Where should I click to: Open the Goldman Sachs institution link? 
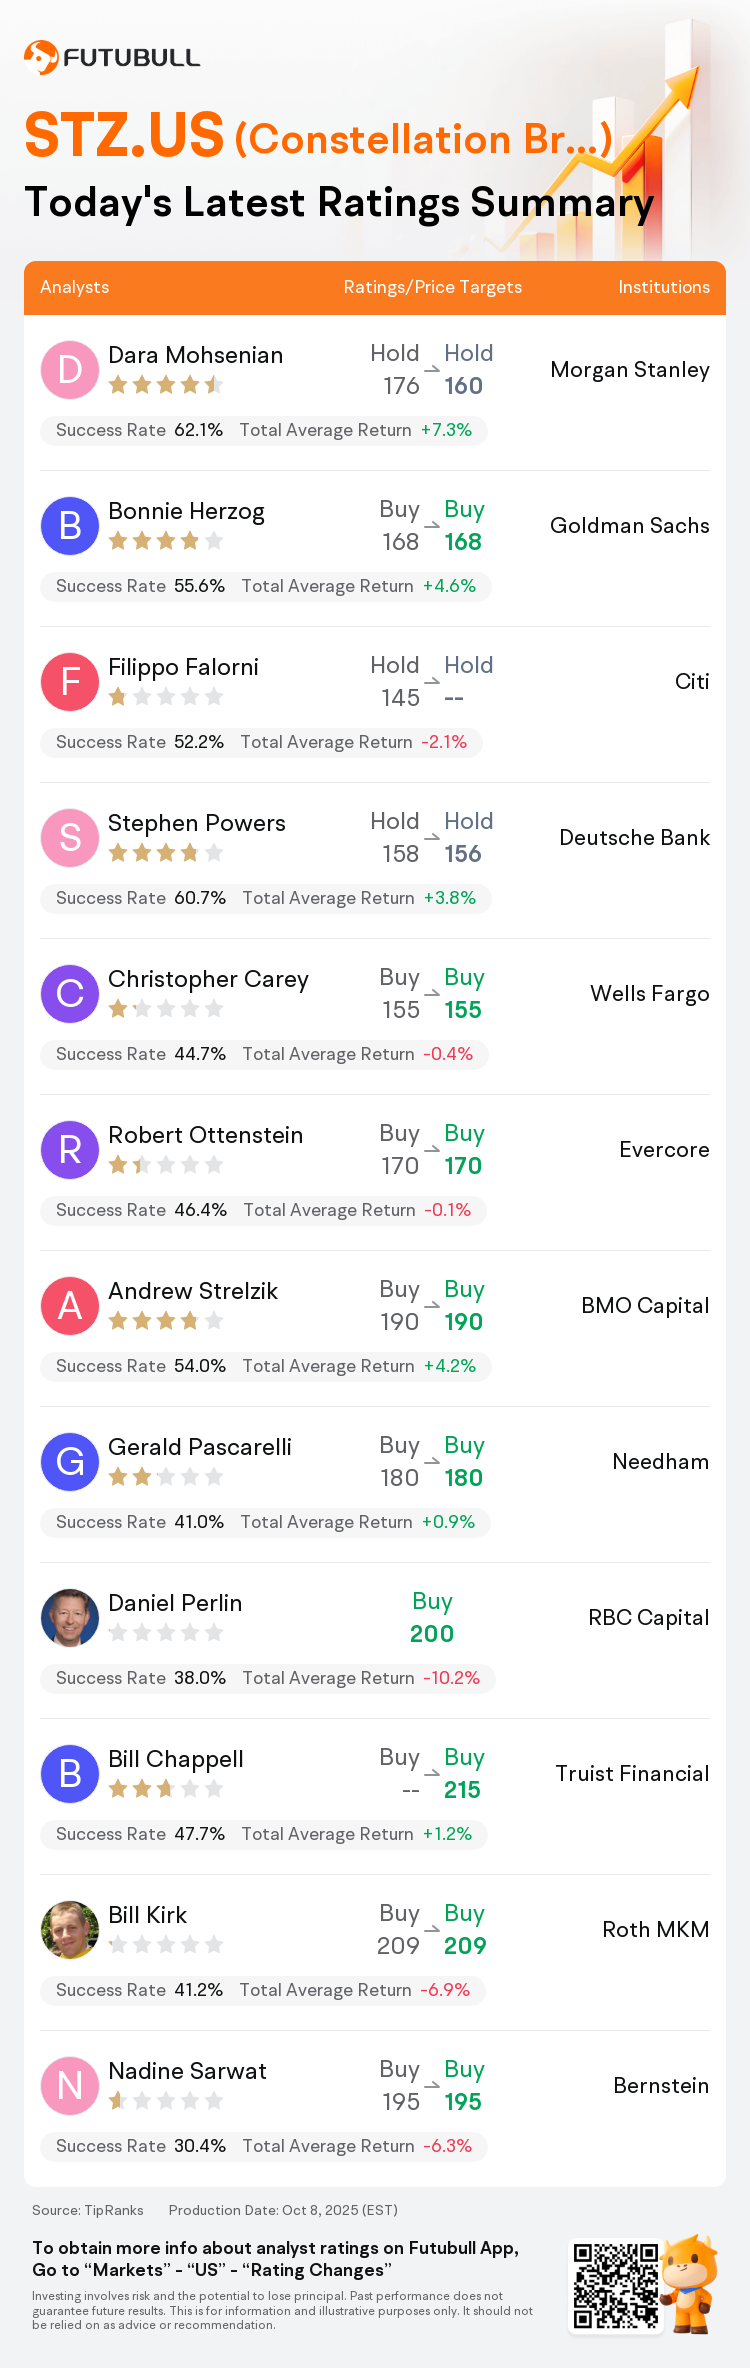[x=629, y=526]
